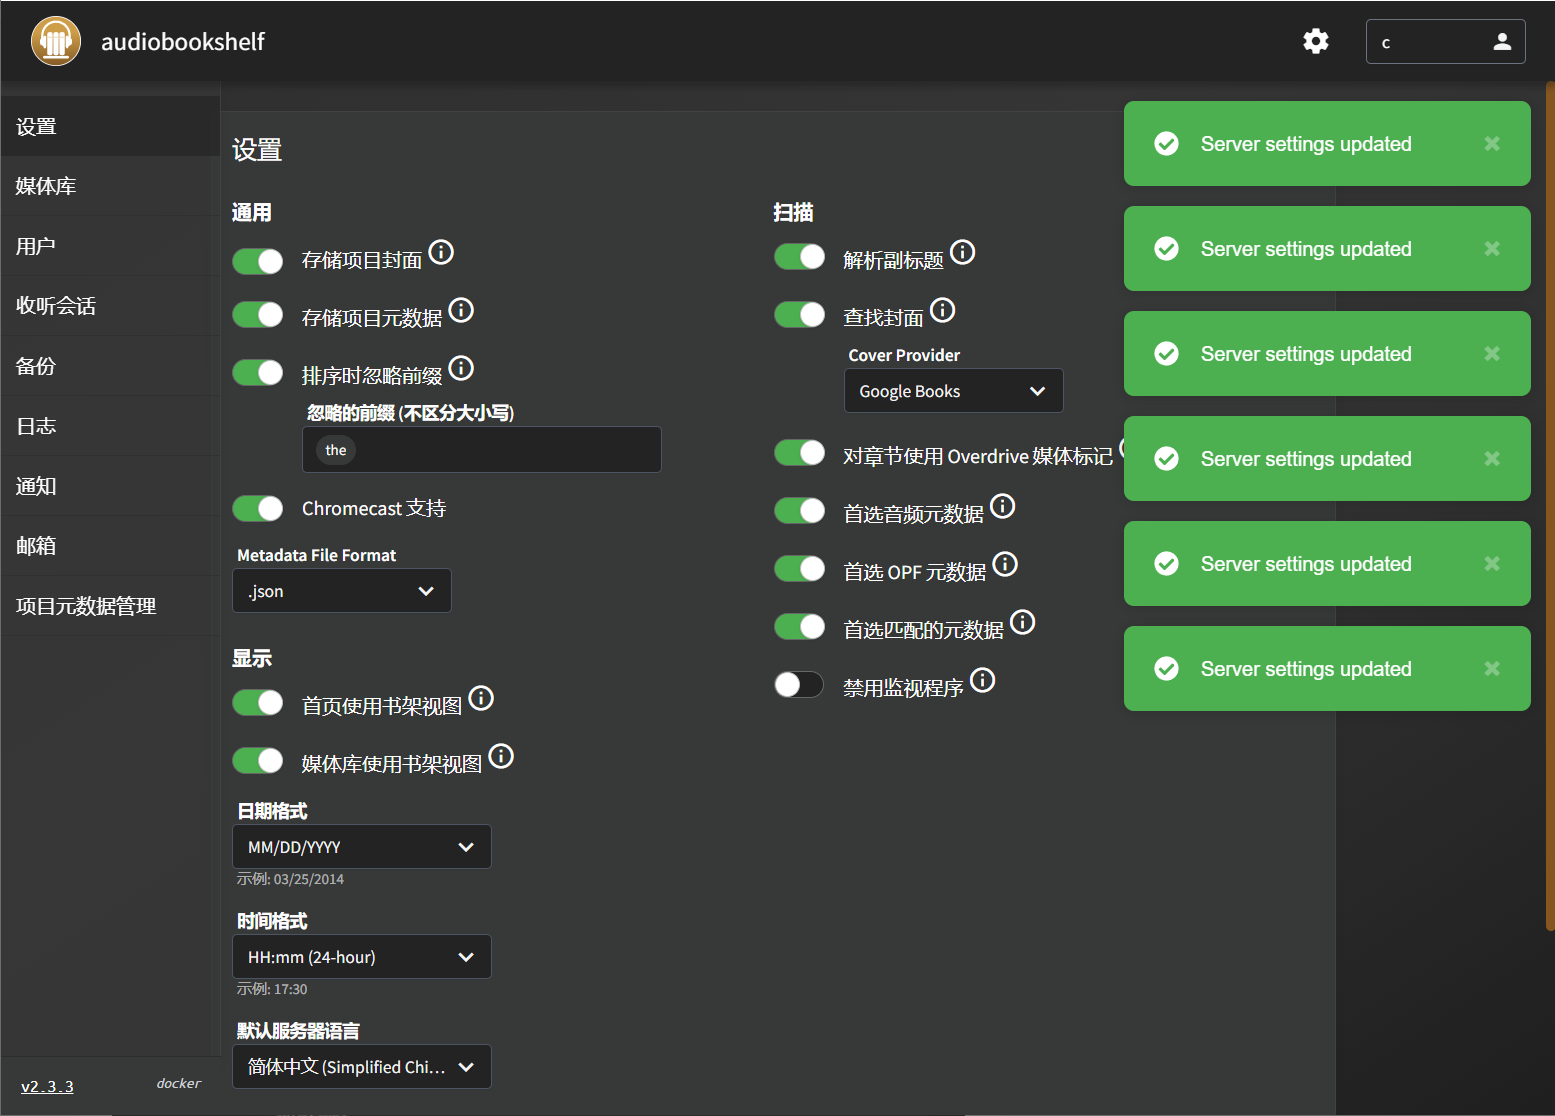Toggle 首选匹配的元数据 switch
Screen dimensions: 1555x1116
point(800,627)
